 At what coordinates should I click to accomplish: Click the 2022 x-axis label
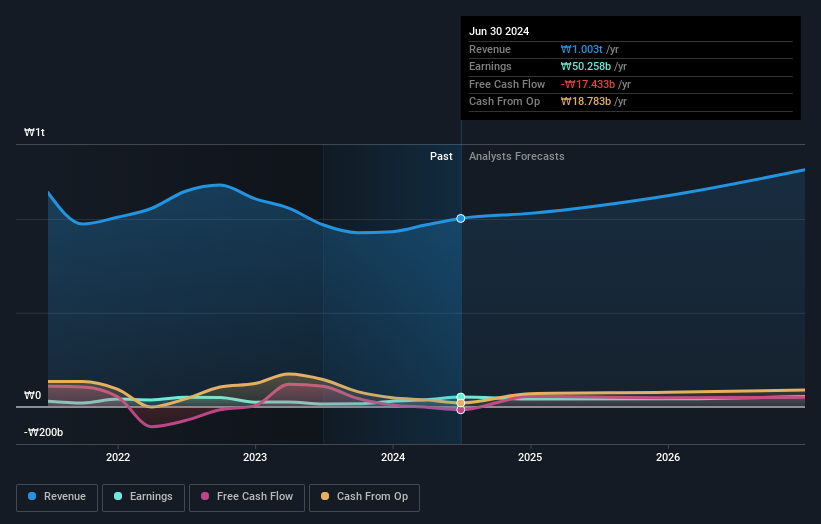118,457
